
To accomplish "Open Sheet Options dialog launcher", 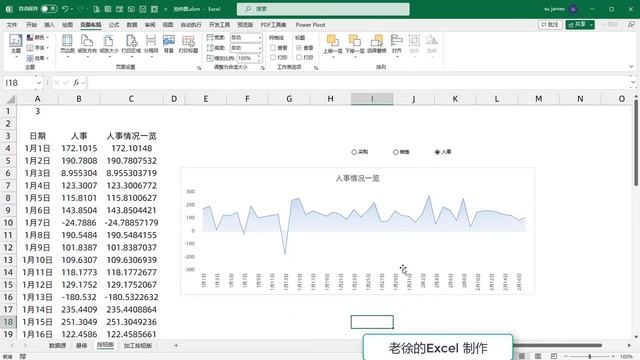I will 316,68.
